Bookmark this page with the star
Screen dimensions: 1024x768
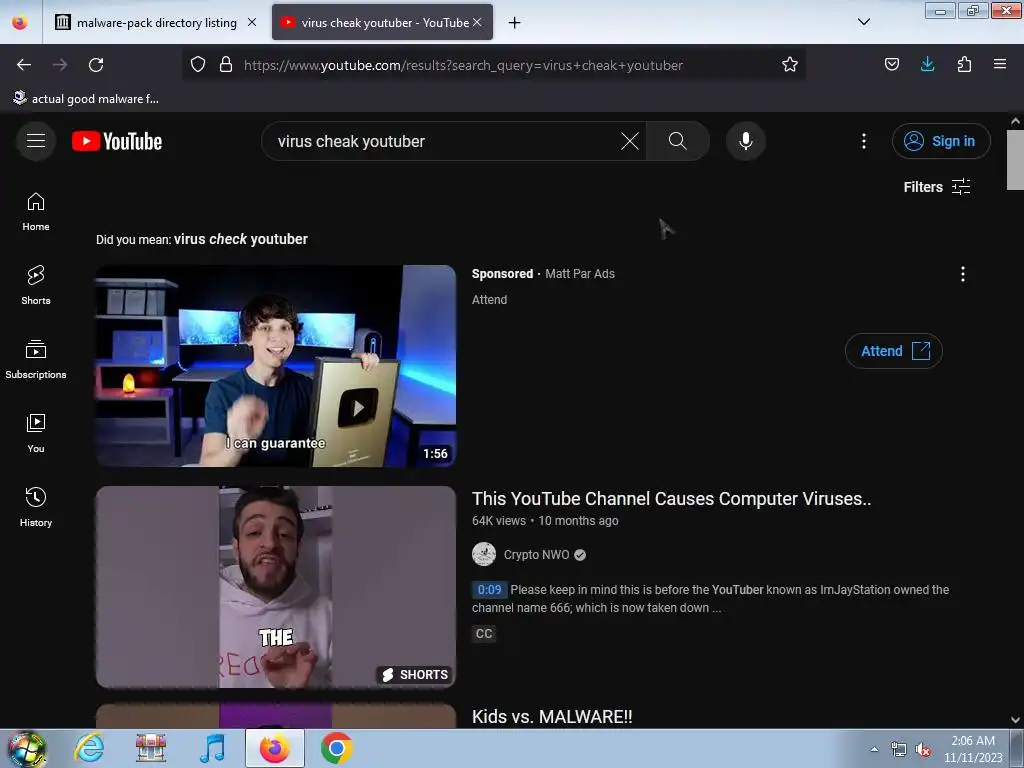(x=790, y=65)
